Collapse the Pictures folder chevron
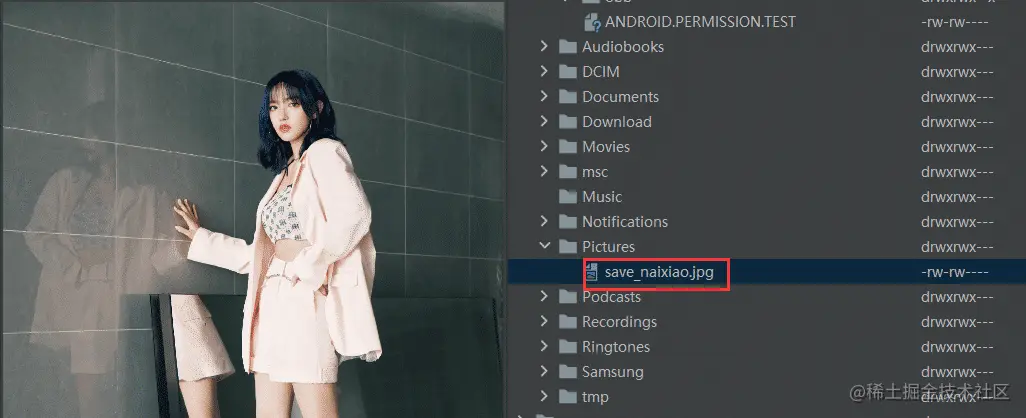The height and width of the screenshot is (418, 1026). [x=544, y=246]
